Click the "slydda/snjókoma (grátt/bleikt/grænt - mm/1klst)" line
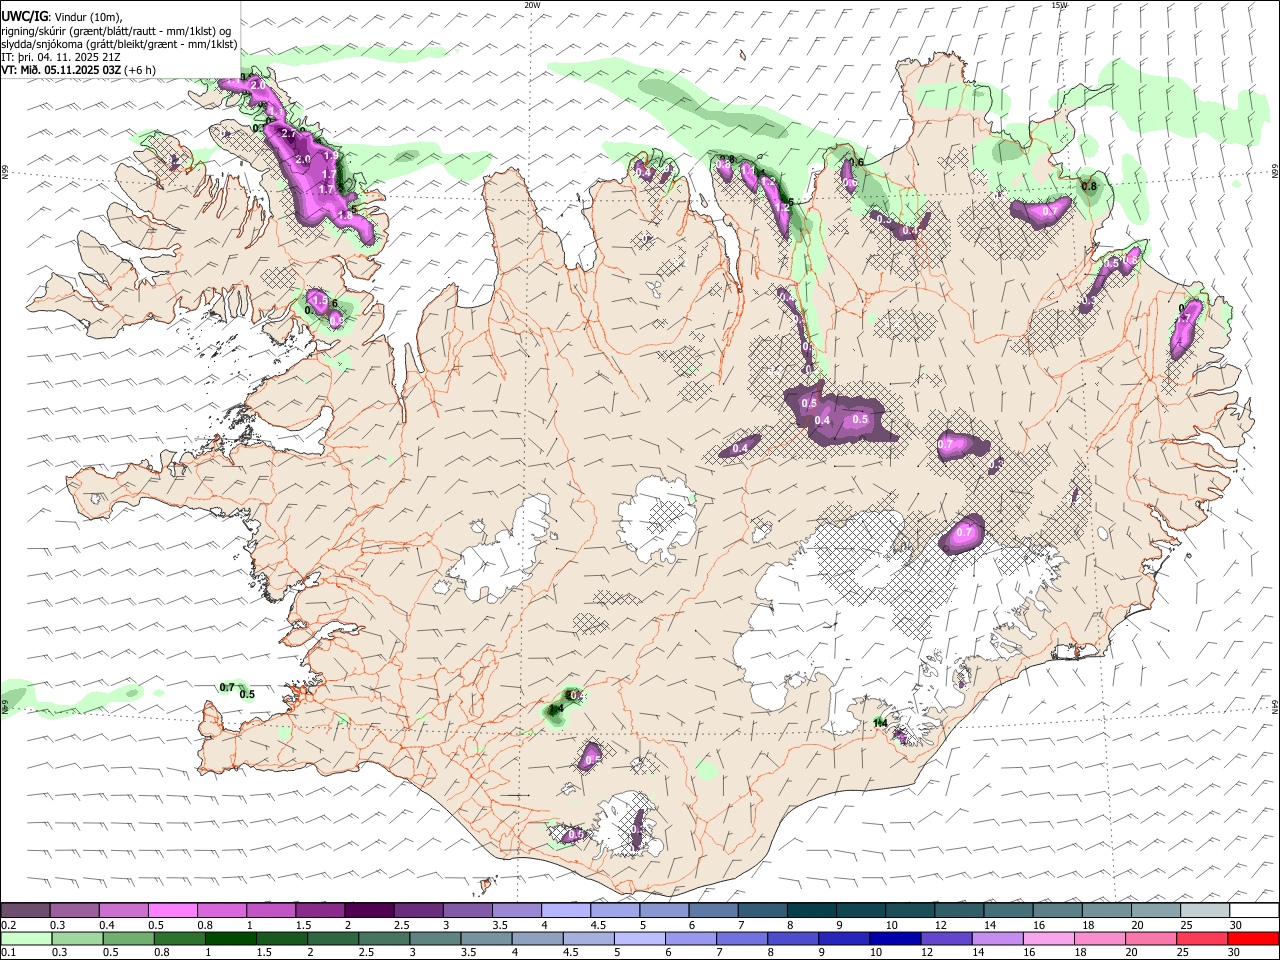The image size is (1280, 960). pos(119,44)
